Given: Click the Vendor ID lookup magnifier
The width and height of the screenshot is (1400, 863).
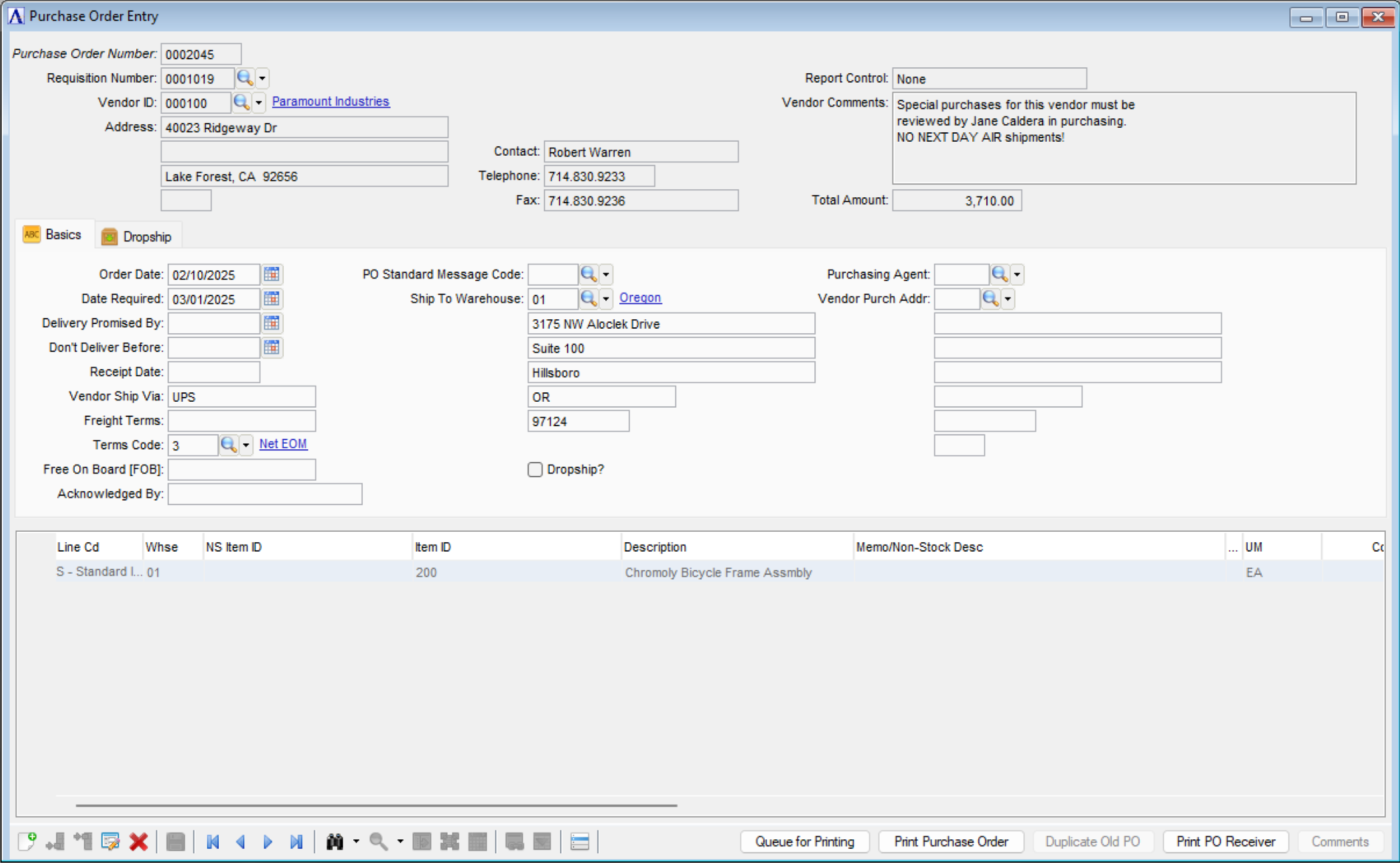Looking at the screenshot, I should pyautogui.click(x=241, y=102).
